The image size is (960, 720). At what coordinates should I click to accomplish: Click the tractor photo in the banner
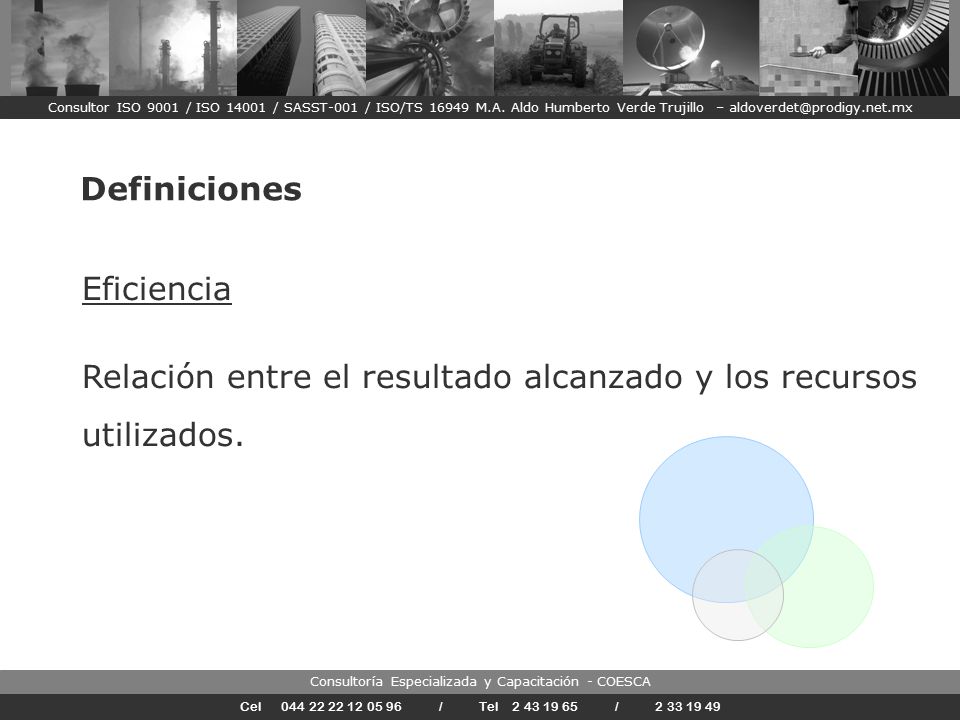558,48
